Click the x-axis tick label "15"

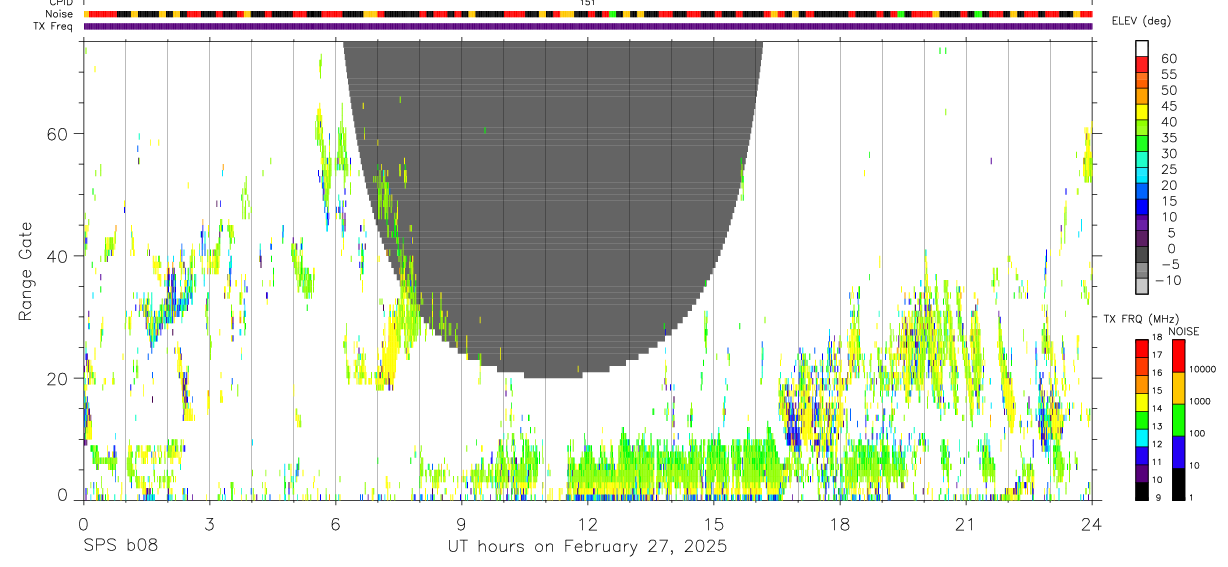pyautogui.click(x=713, y=524)
